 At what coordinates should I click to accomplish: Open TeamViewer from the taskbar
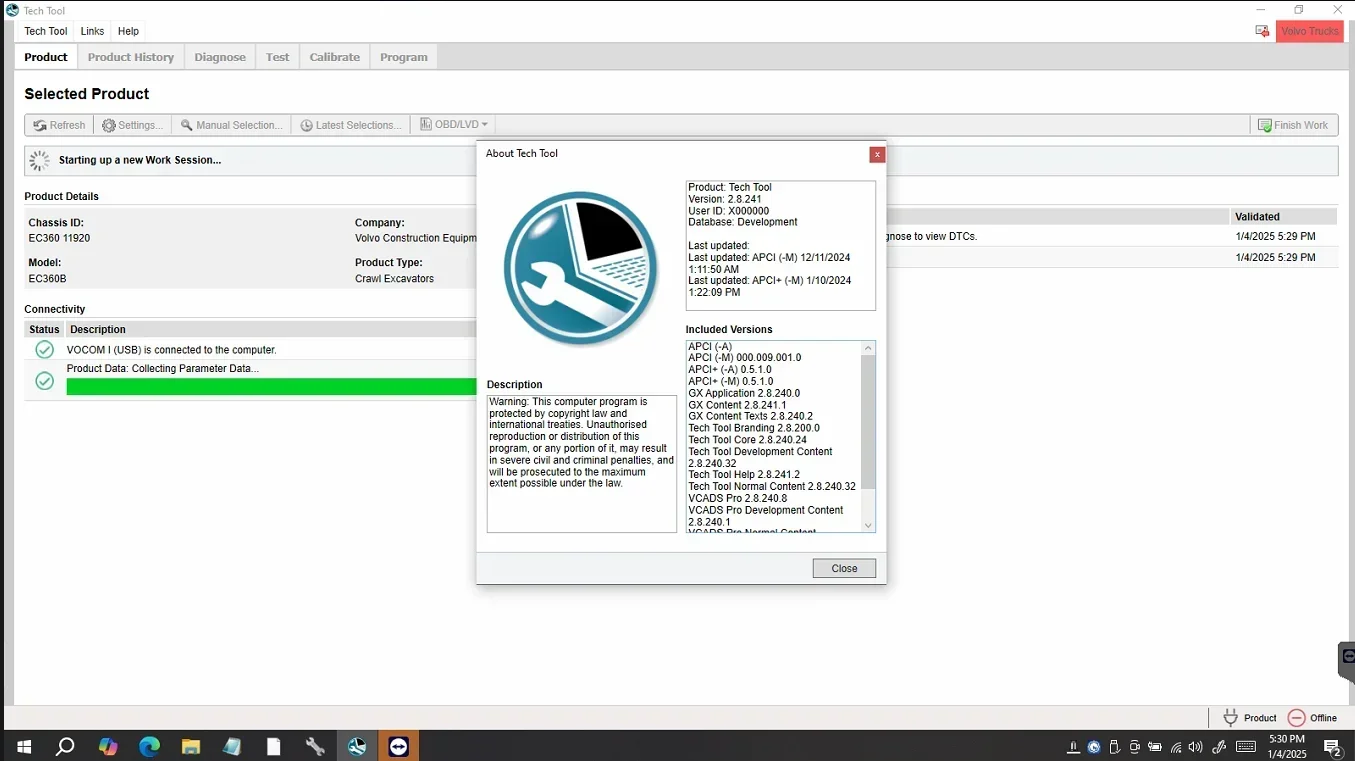399,746
